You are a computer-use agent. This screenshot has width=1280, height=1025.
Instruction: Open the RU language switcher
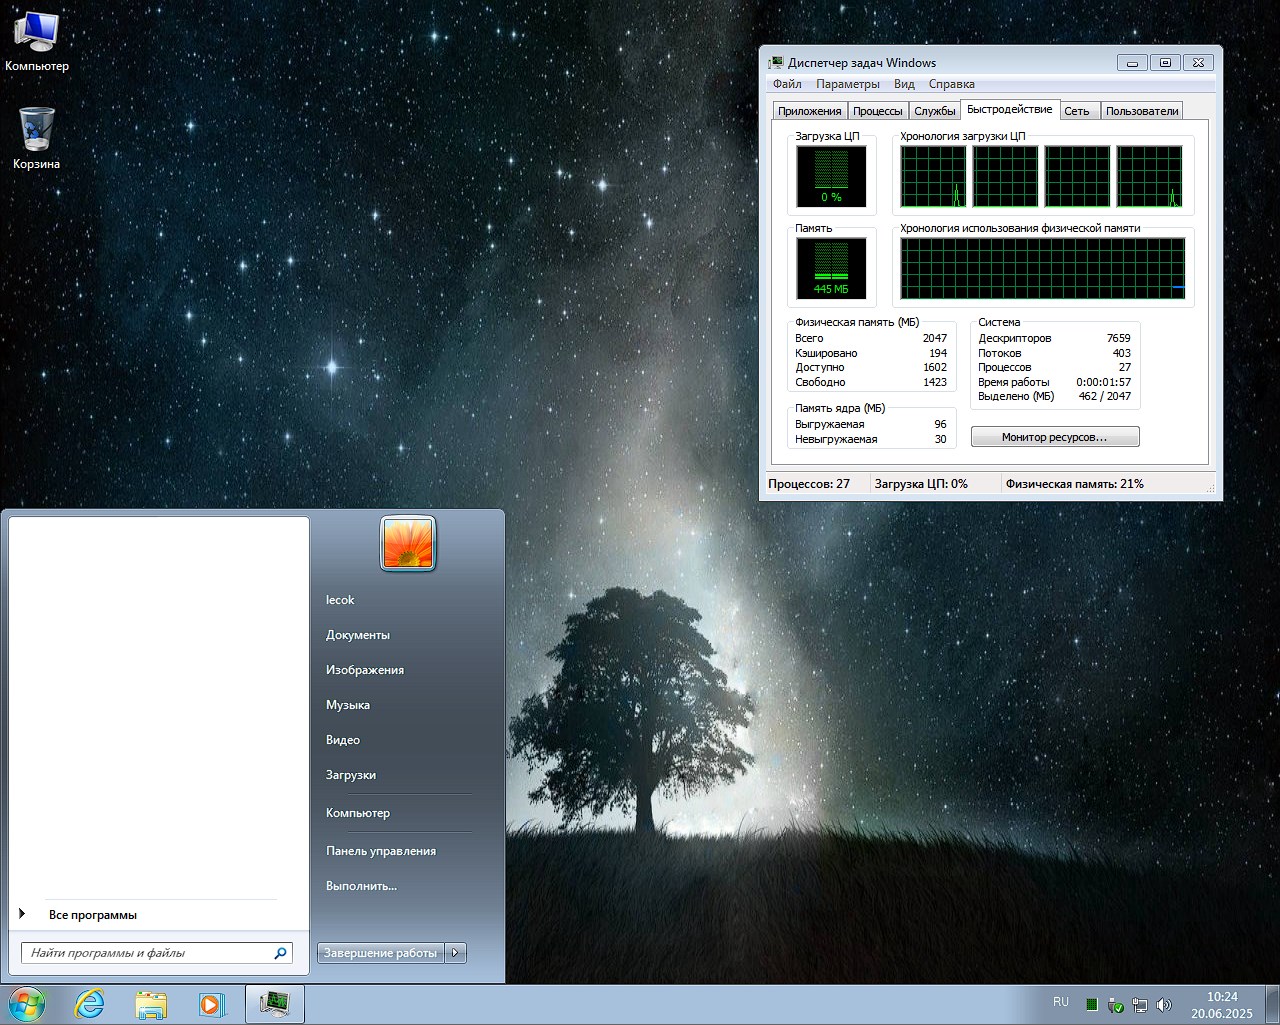1060,1002
